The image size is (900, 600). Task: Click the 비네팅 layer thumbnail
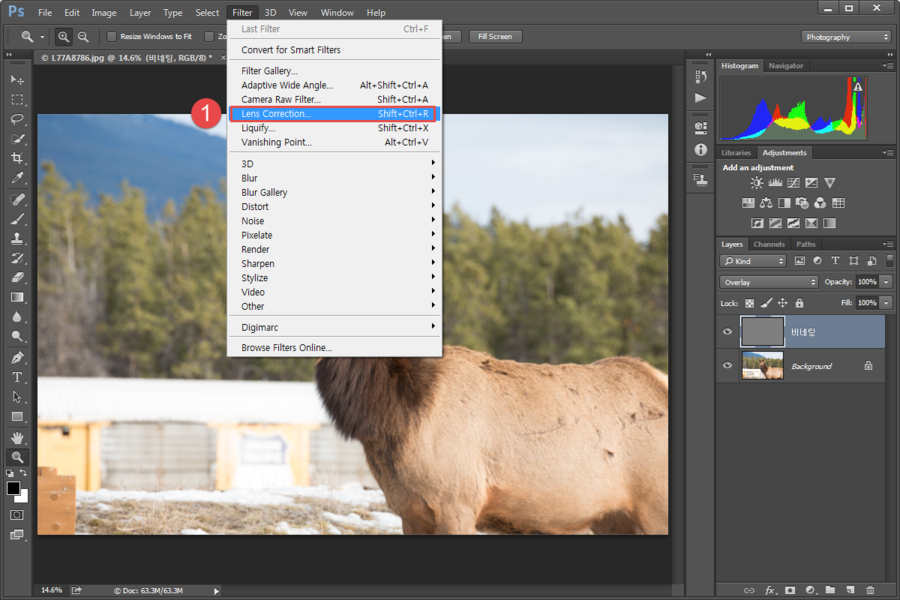click(762, 331)
